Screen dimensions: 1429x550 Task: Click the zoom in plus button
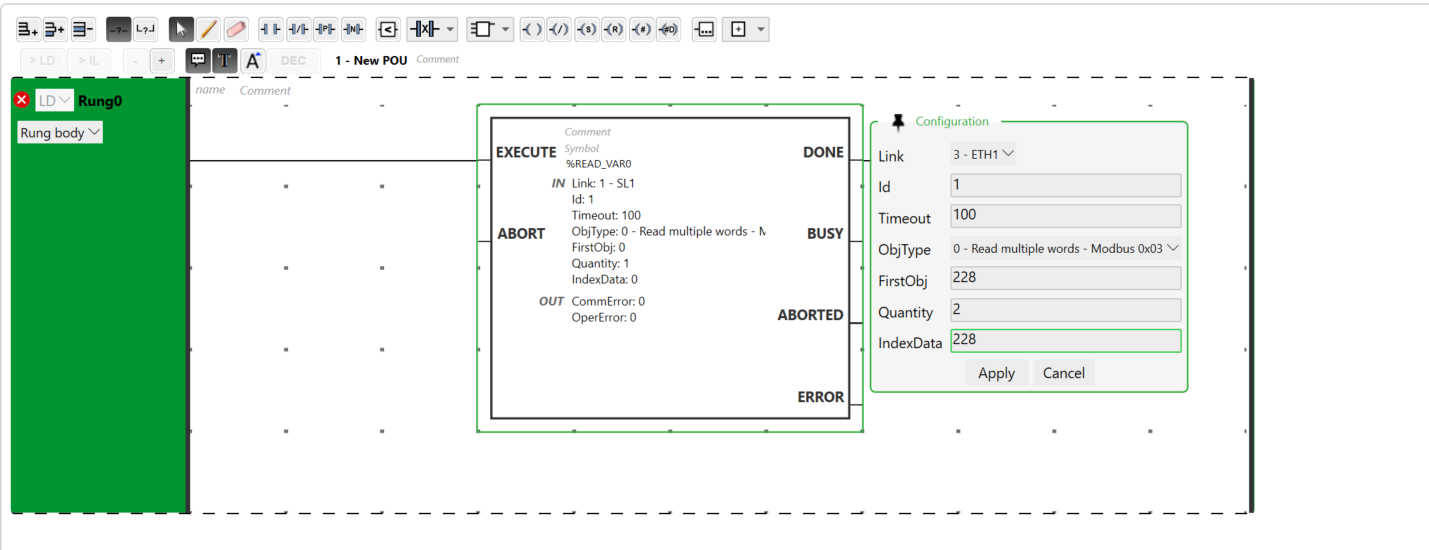click(161, 60)
